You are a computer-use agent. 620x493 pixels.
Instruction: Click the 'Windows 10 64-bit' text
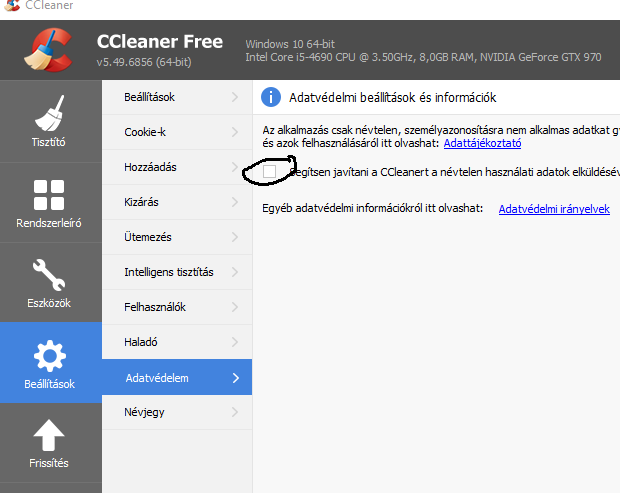click(x=290, y=44)
